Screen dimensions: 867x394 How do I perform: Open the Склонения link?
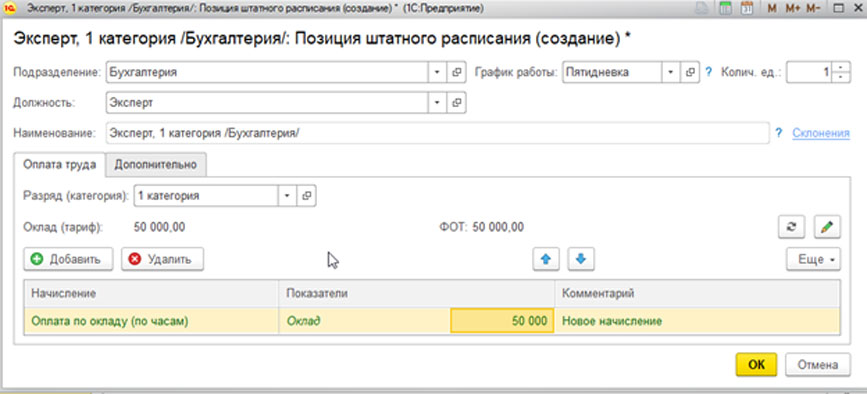pos(821,133)
